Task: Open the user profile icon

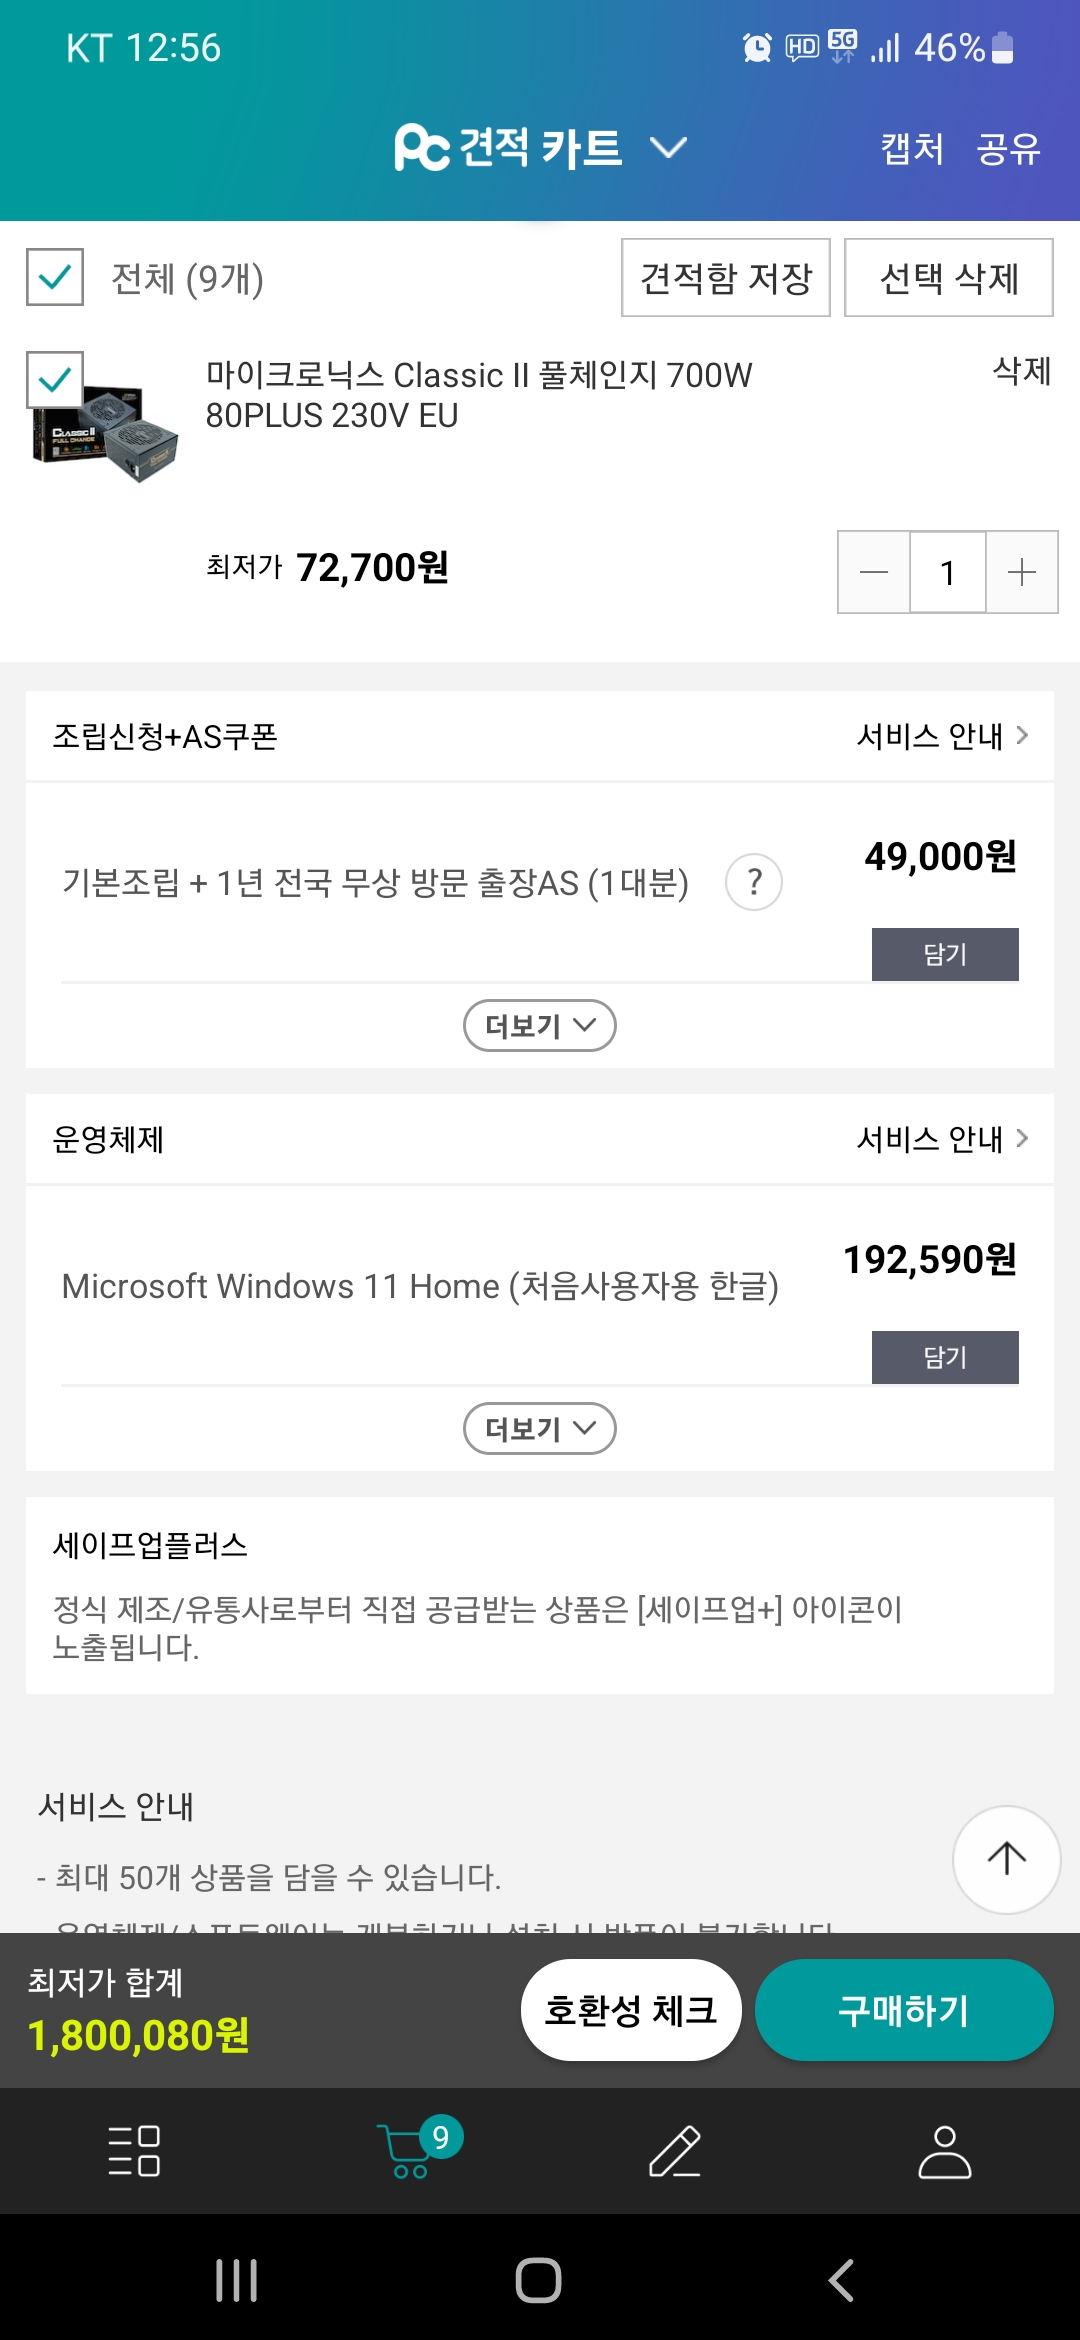Action: [x=944, y=2150]
